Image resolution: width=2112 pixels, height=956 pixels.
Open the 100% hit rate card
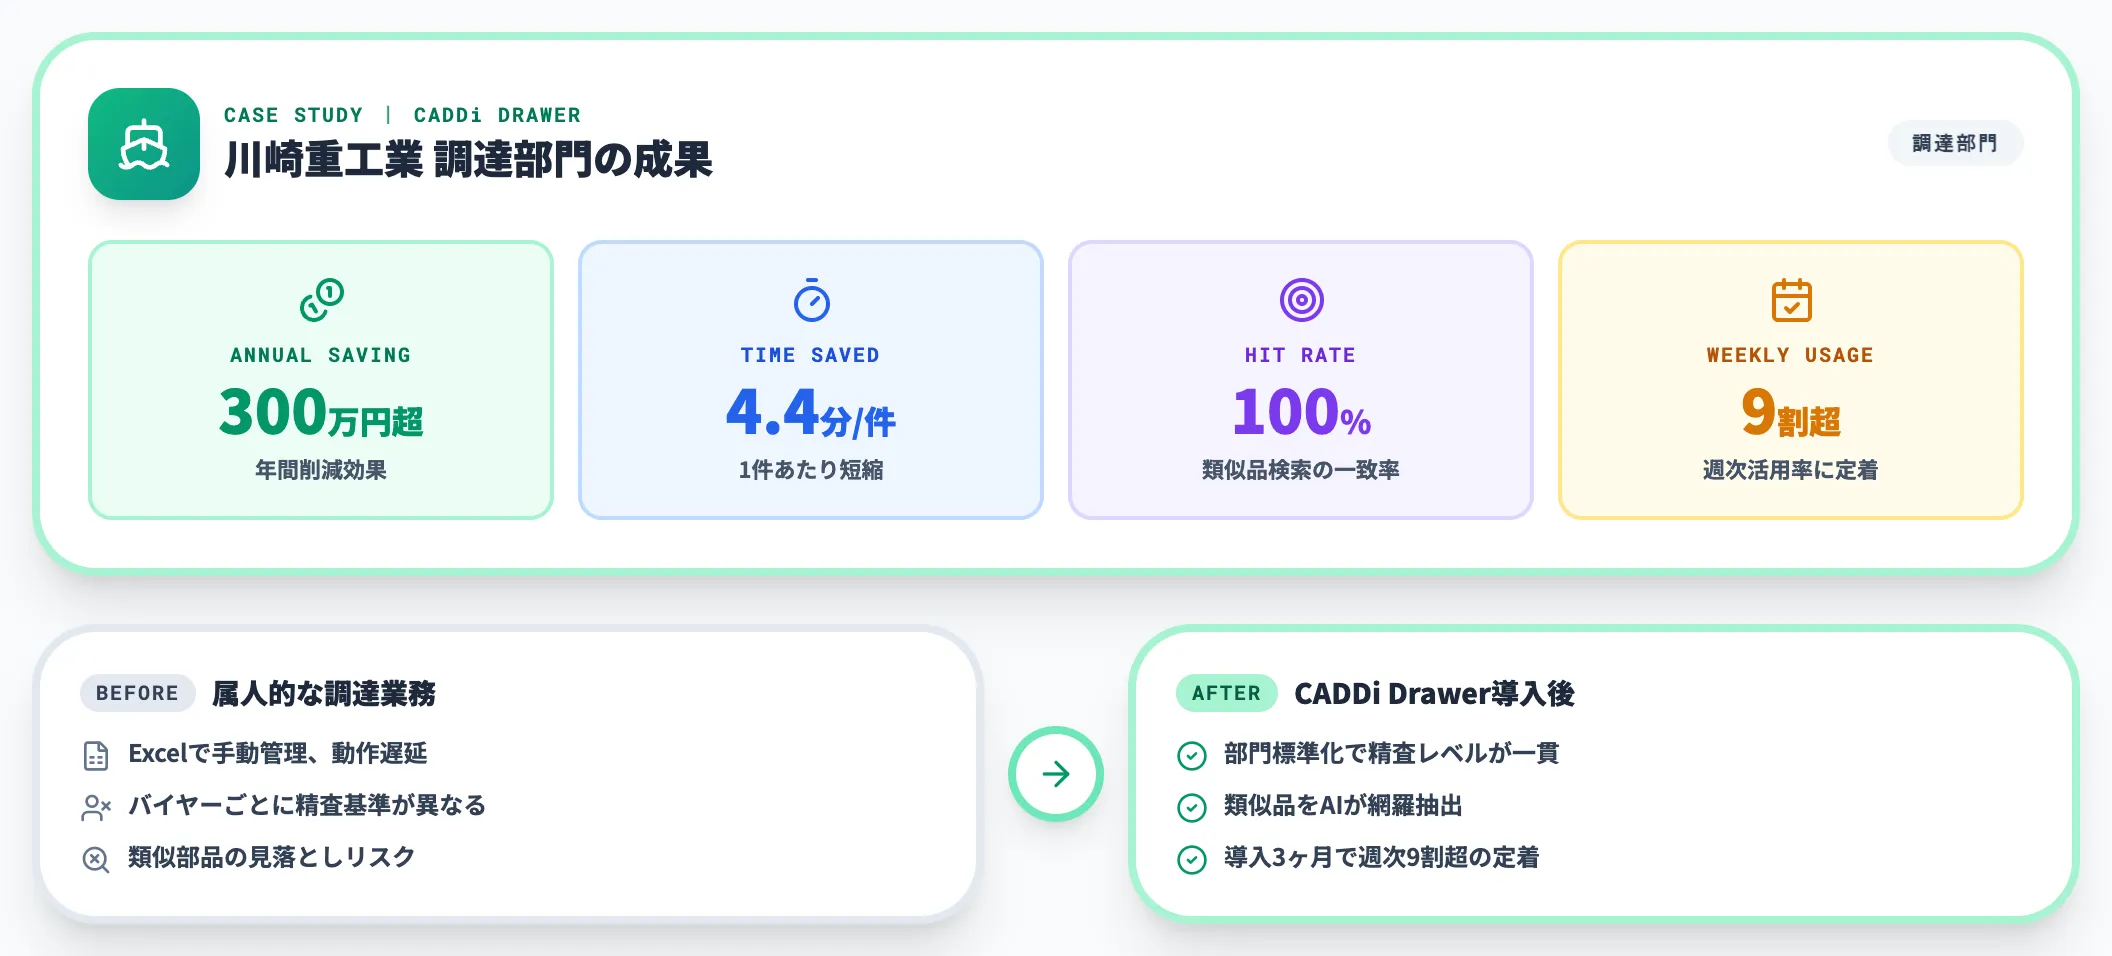tap(1301, 380)
